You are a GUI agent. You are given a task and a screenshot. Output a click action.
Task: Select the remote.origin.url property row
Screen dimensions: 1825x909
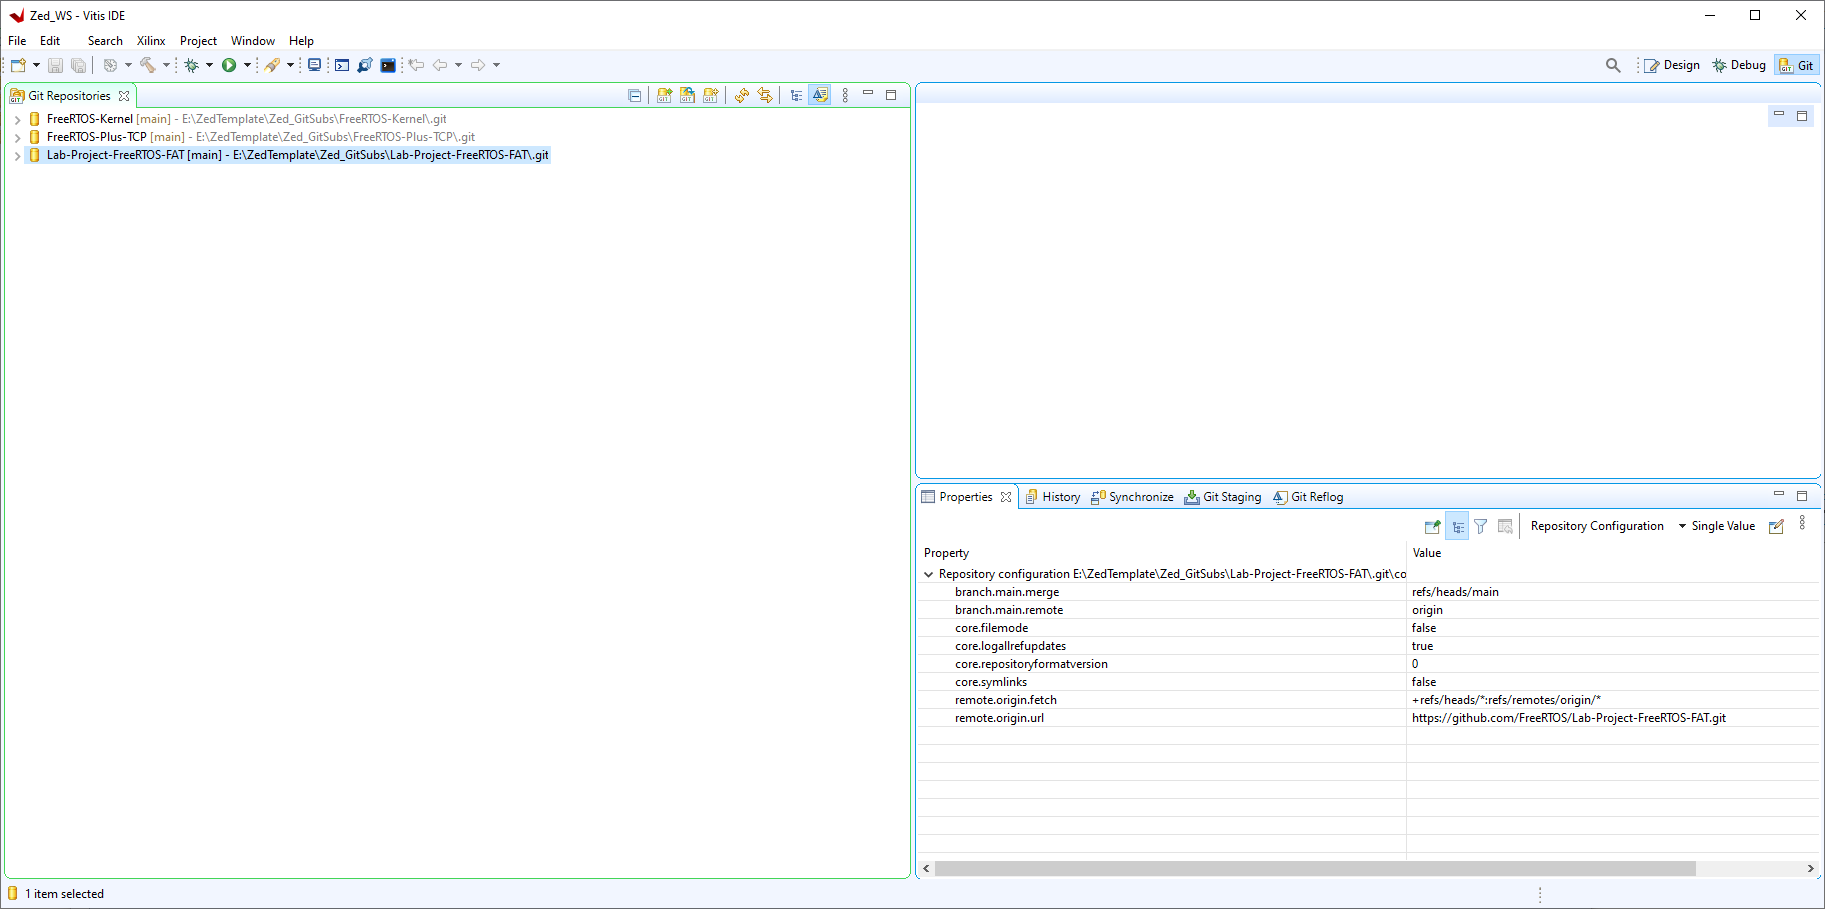[x=1367, y=718]
